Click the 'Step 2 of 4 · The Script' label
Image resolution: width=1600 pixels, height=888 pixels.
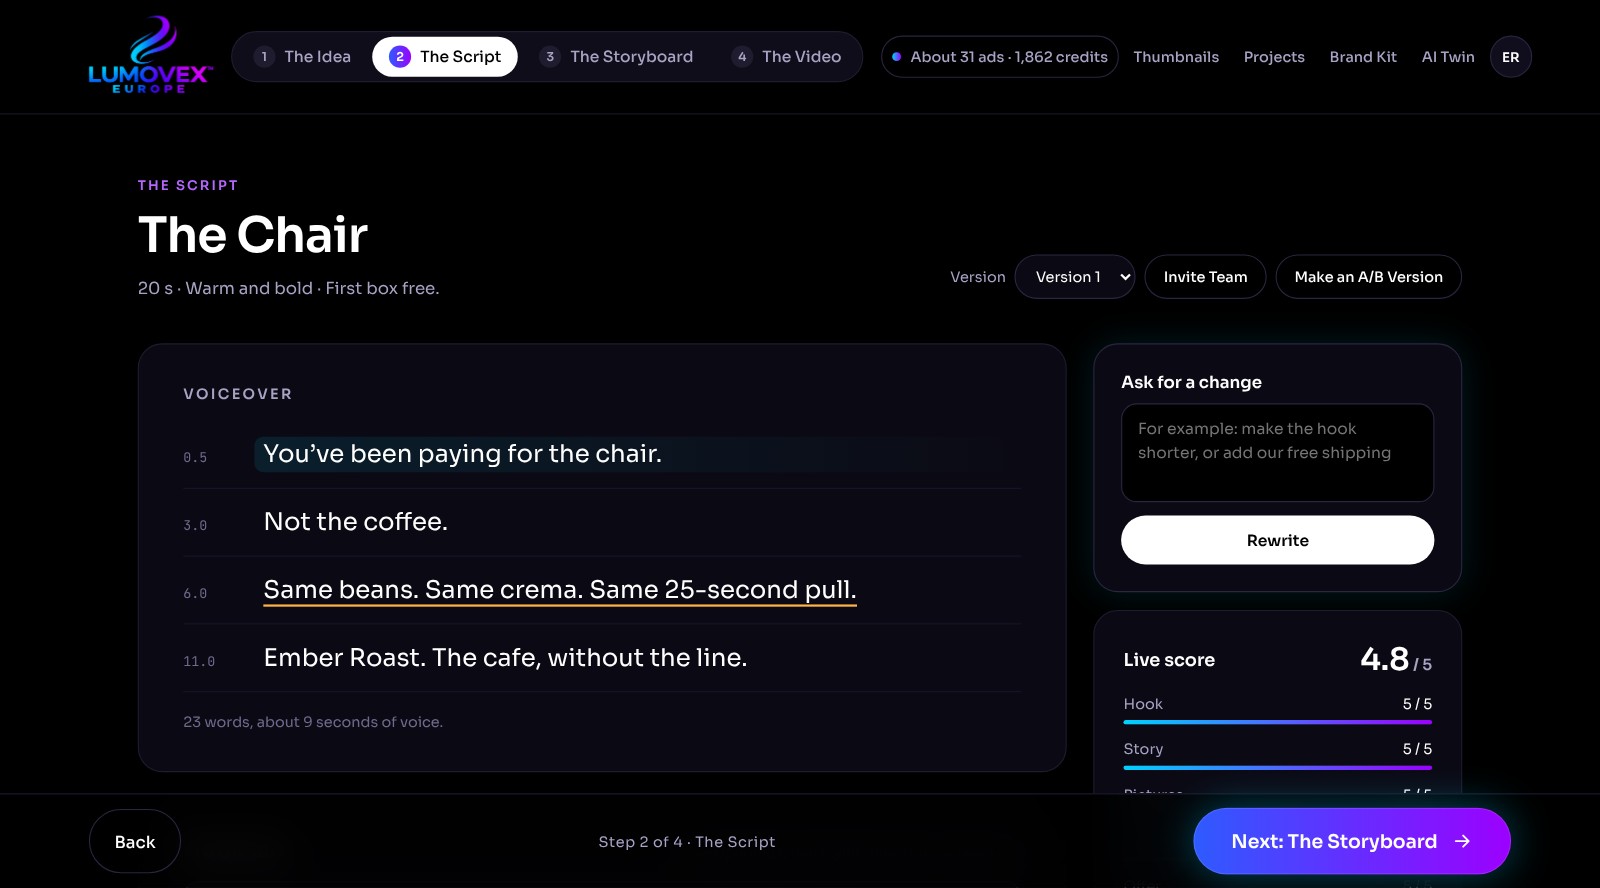click(687, 842)
